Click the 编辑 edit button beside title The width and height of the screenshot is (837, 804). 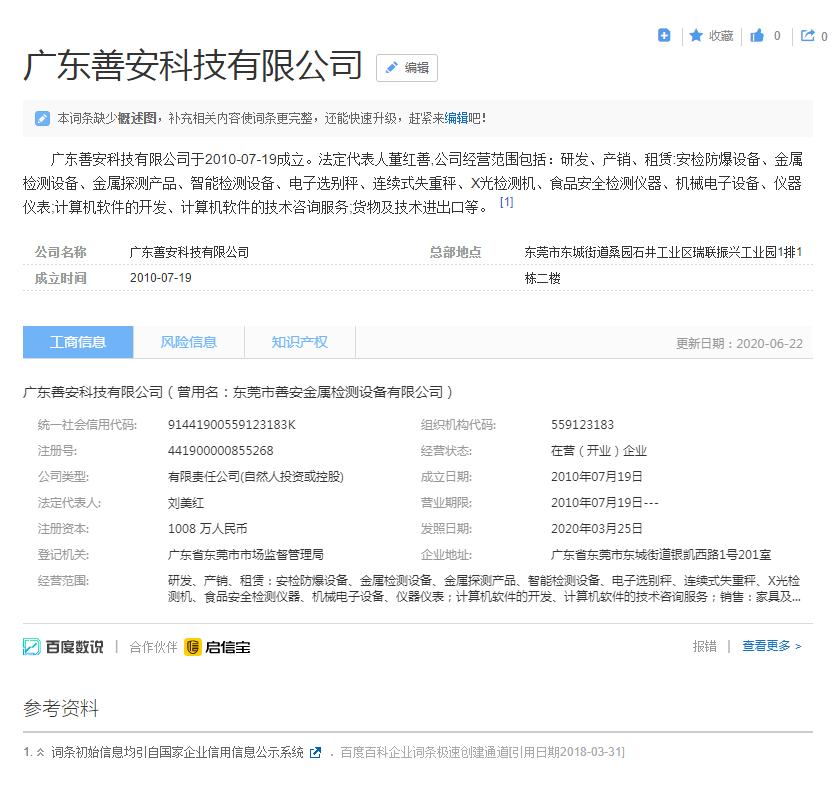pyautogui.click(x=407, y=68)
